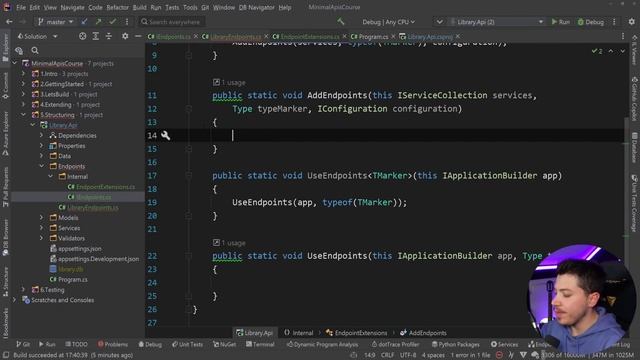Collapse the Endpoints folder
Viewport: 640px width, 360px height.
coord(41,166)
